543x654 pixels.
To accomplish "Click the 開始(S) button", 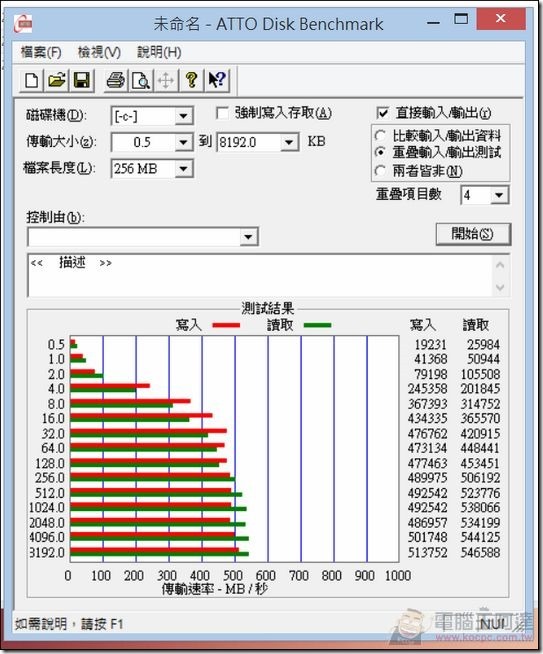I will pyautogui.click(x=473, y=234).
